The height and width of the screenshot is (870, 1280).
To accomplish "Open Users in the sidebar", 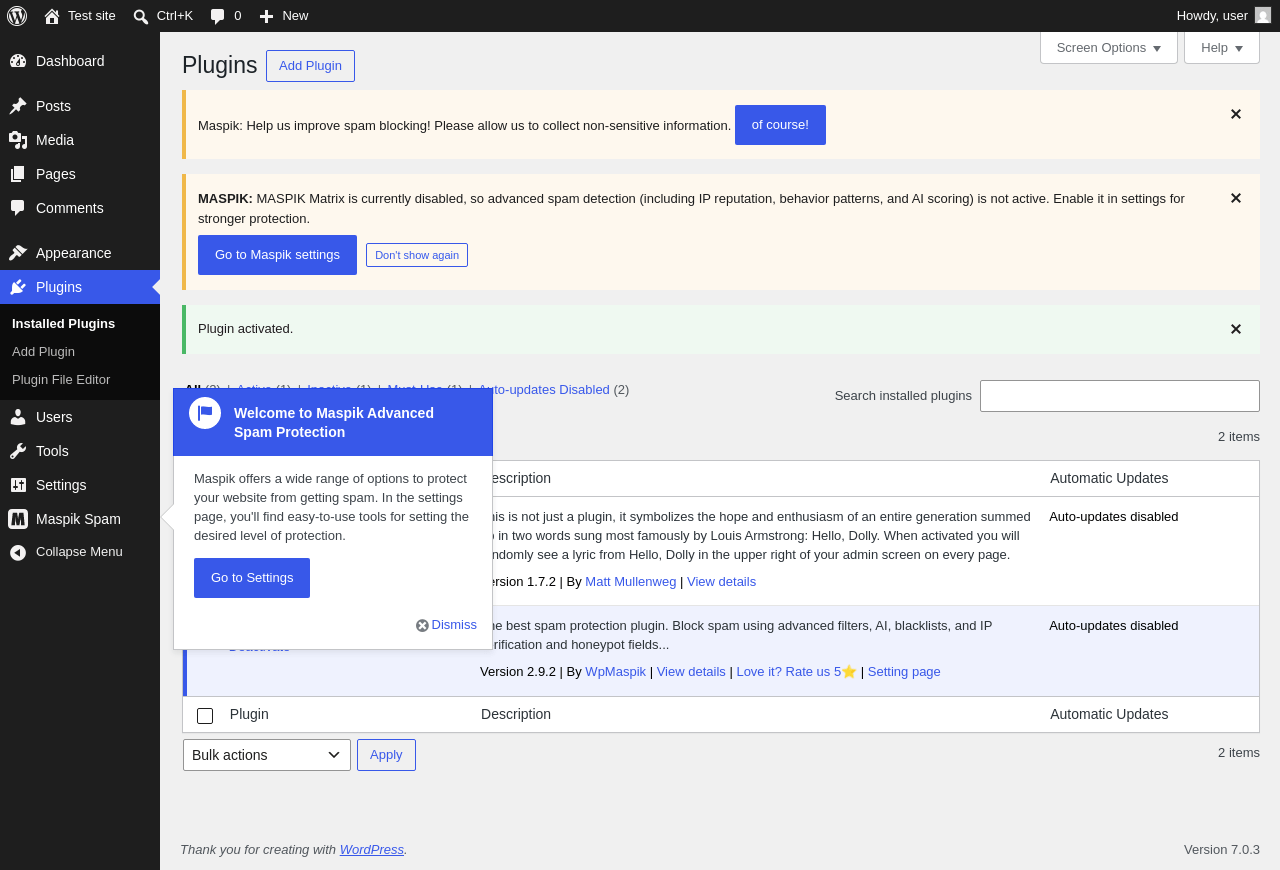I will [x=80, y=417].
